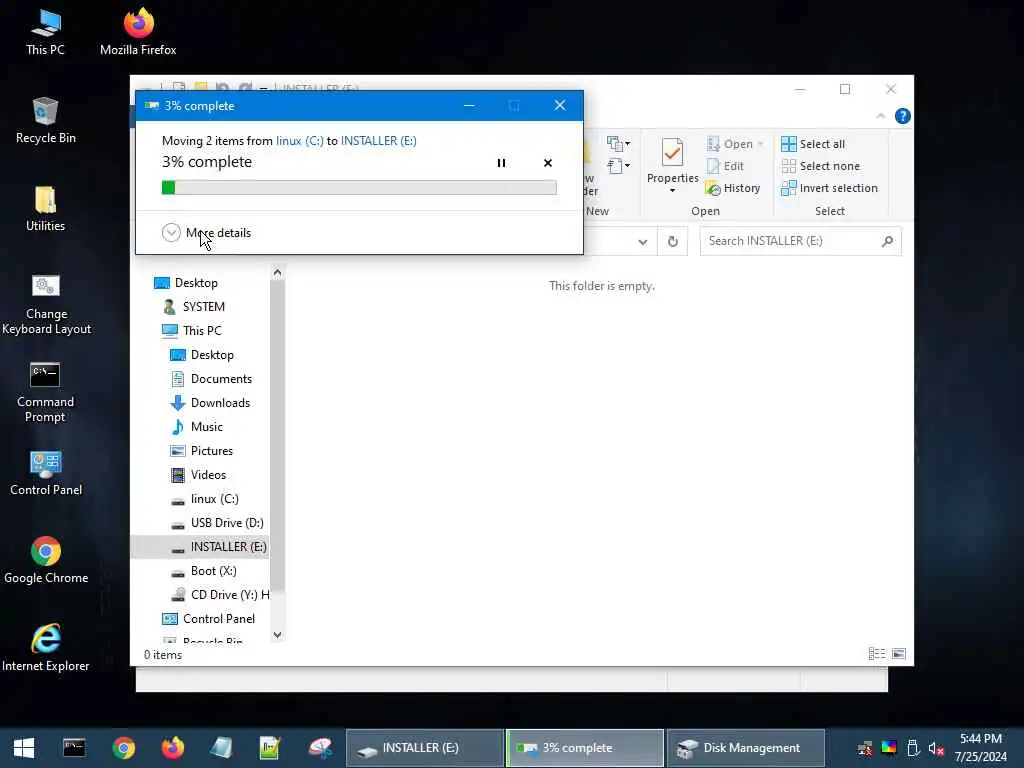Open Change Keyboard Layout desktop icon
Screen dimensions: 1024x768
coord(46,304)
